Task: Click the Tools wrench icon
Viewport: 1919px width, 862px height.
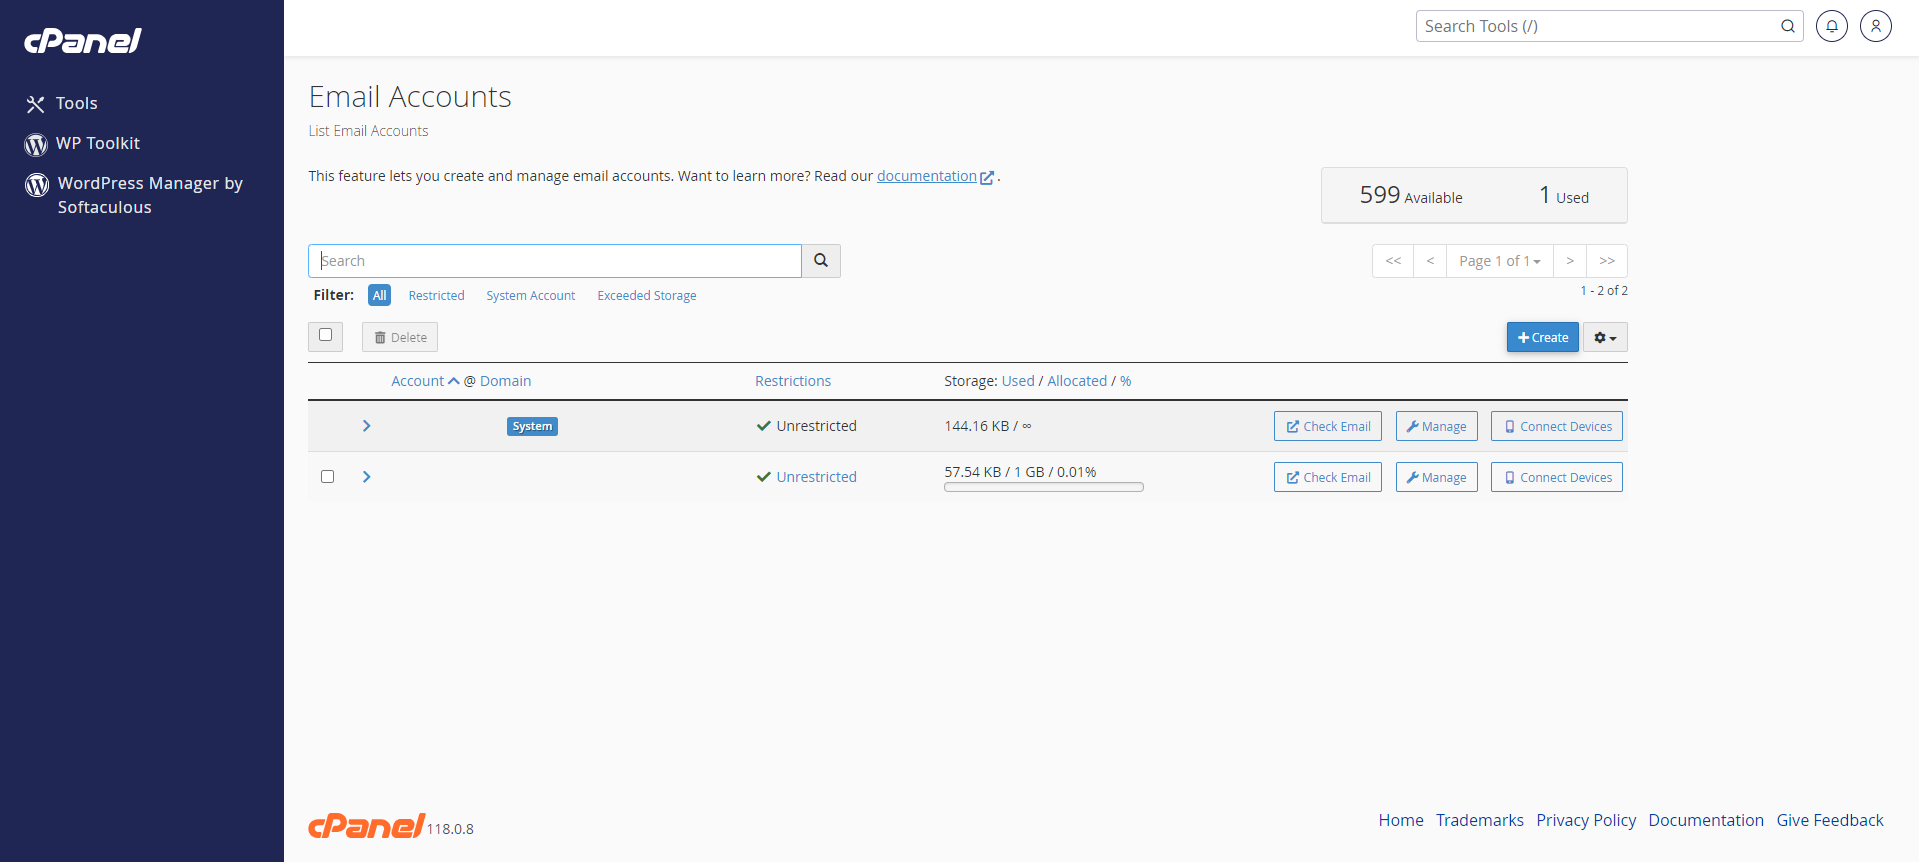Action: point(36,104)
